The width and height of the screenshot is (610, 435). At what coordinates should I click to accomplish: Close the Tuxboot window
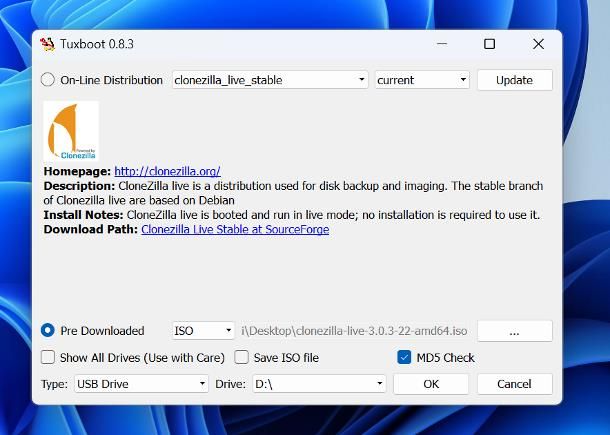pyautogui.click(x=538, y=44)
